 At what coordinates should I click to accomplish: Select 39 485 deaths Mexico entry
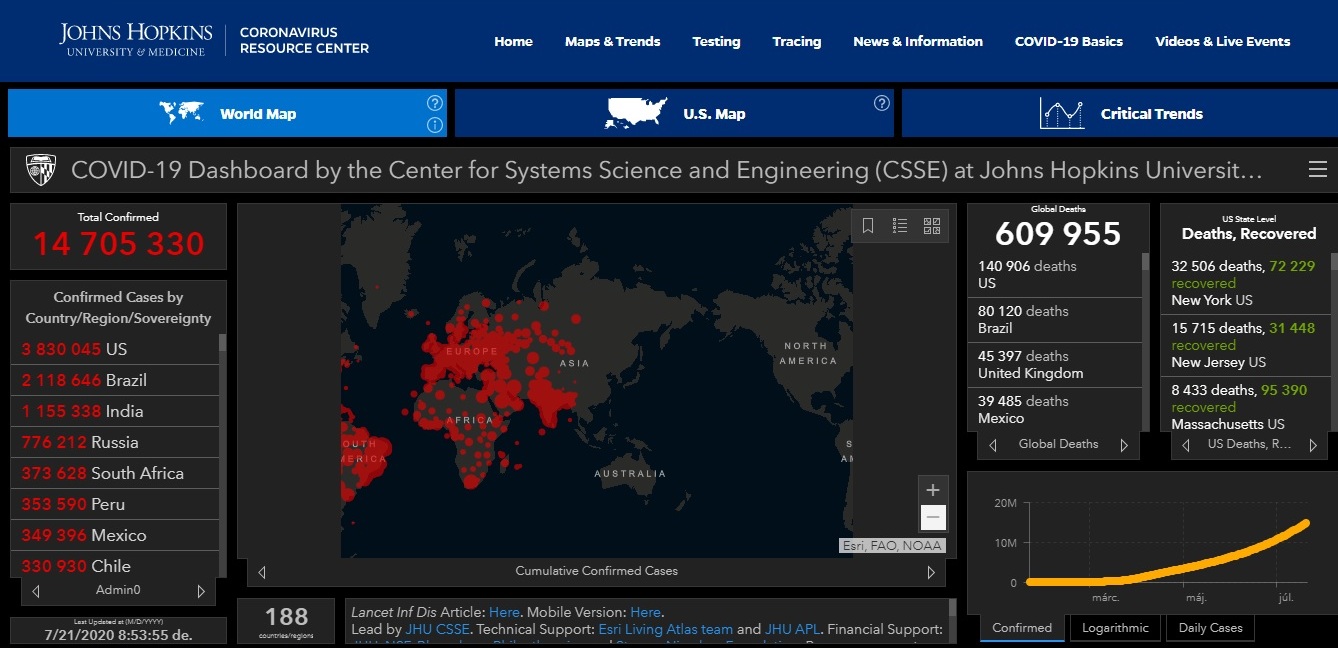[x=1054, y=409]
